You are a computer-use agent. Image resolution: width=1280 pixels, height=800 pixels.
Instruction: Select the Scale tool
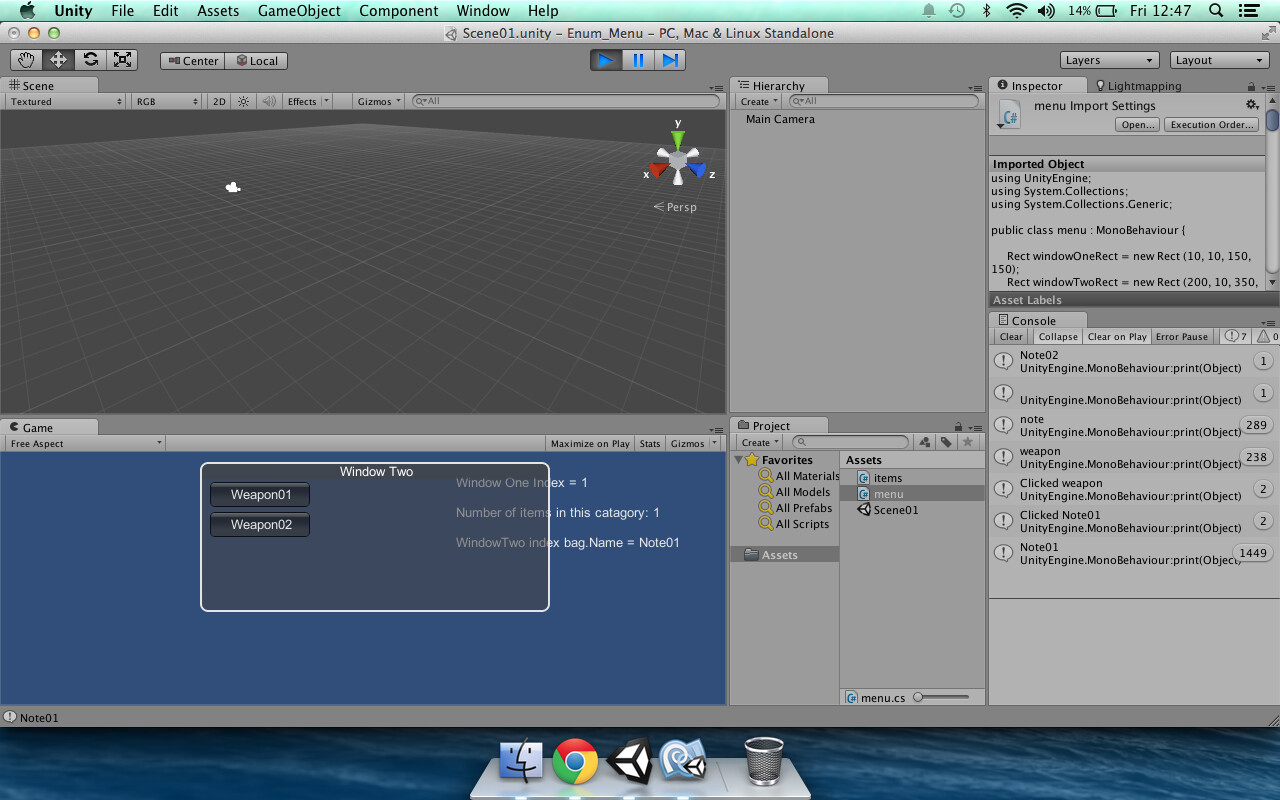click(122, 60)
